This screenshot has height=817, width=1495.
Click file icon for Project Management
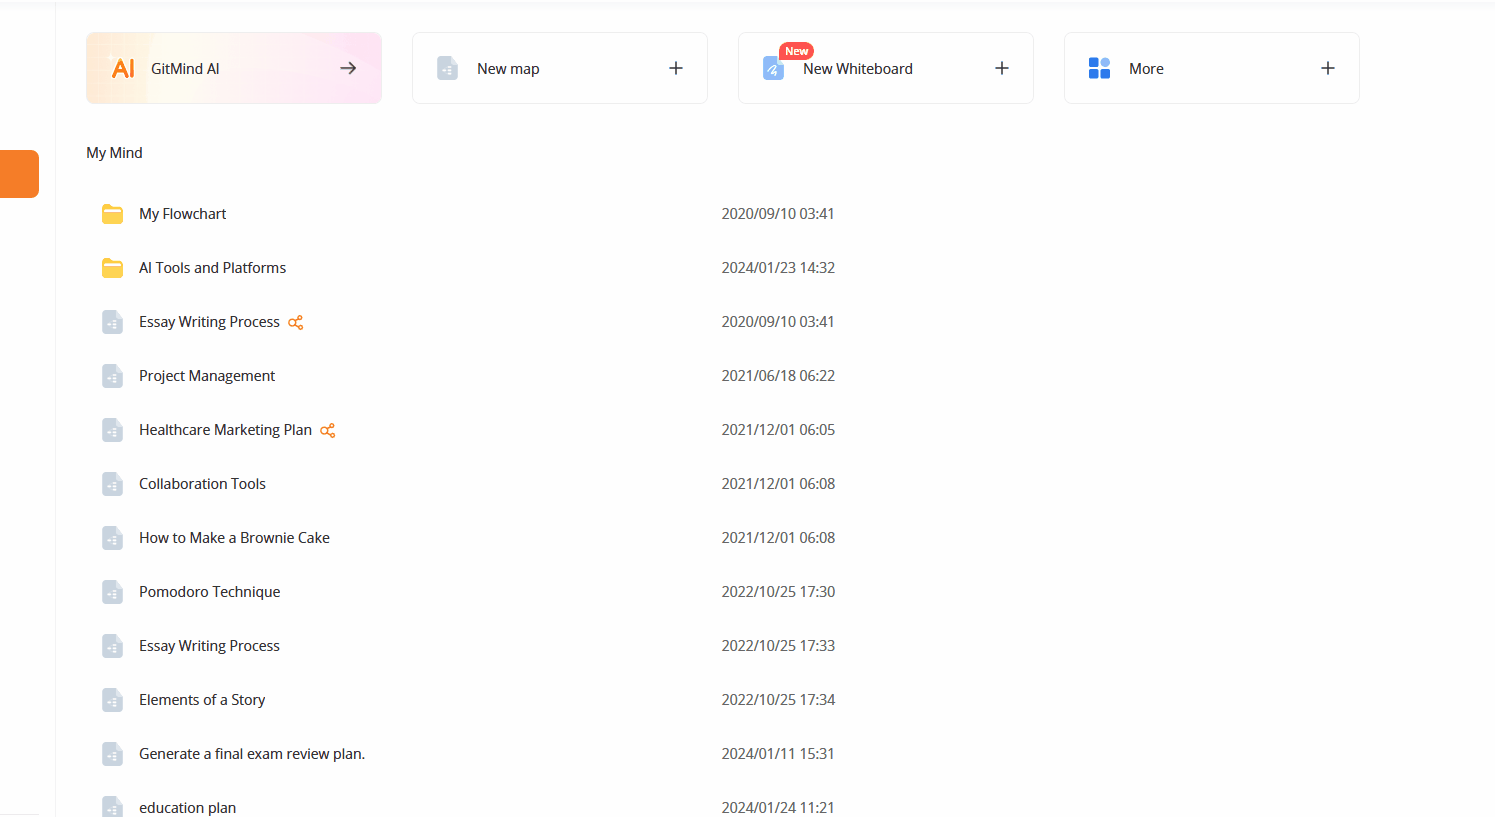(x=112, y=376)
